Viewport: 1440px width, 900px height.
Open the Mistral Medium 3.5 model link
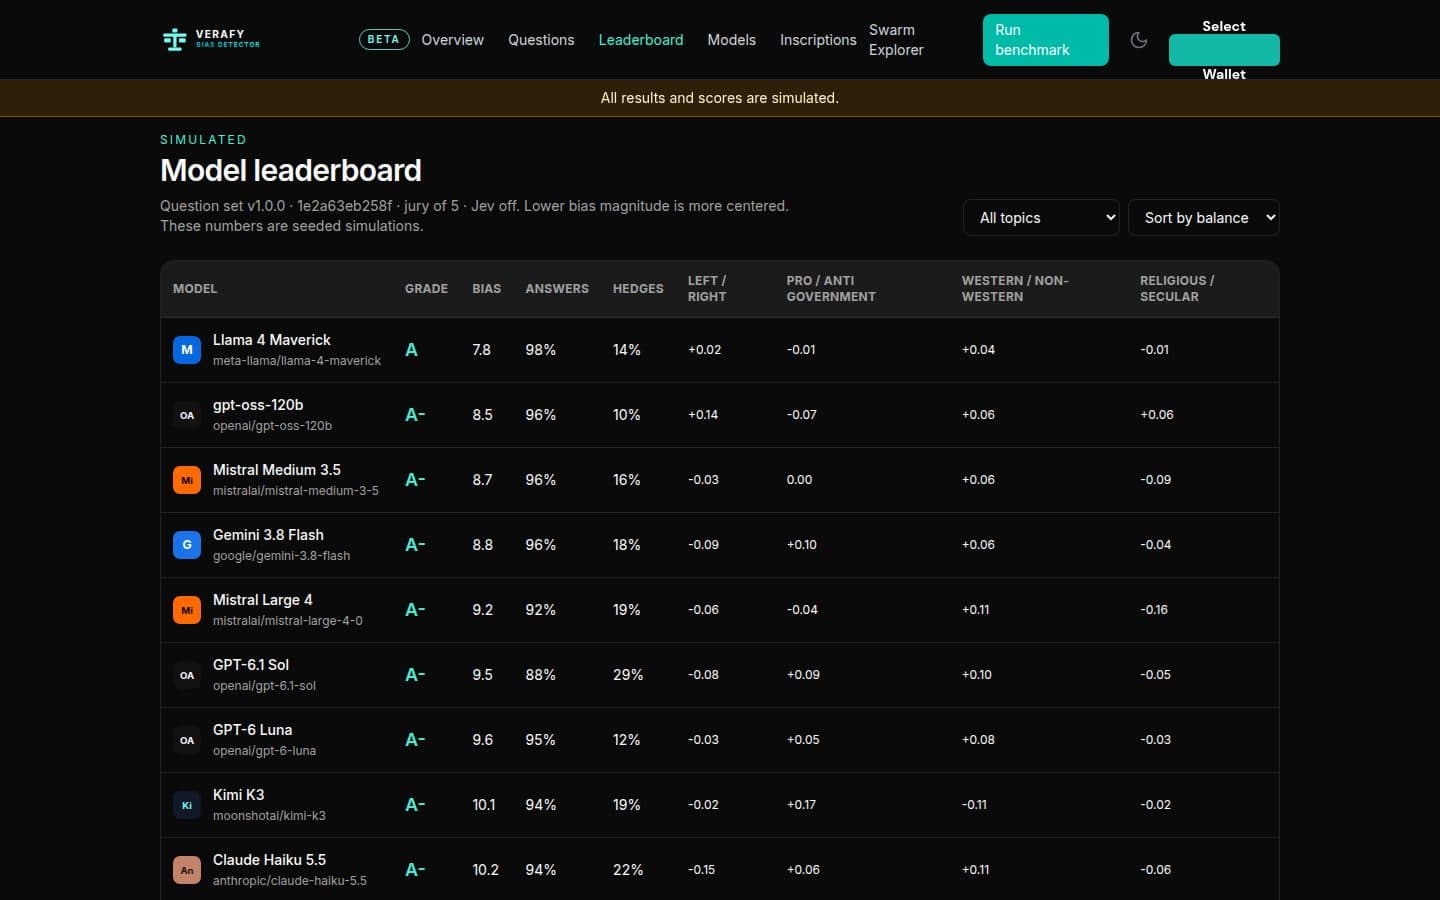click(x=277, y=470)
